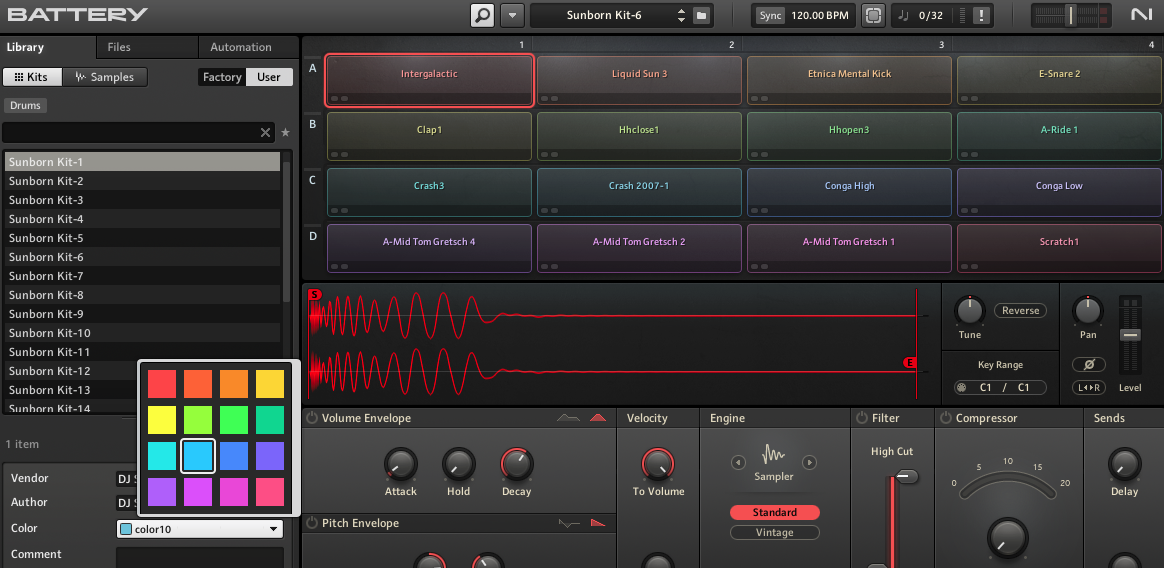Open the magnifier browser search icon
1164x568 pixels.
pyautogui.click(x=483, y=15)
